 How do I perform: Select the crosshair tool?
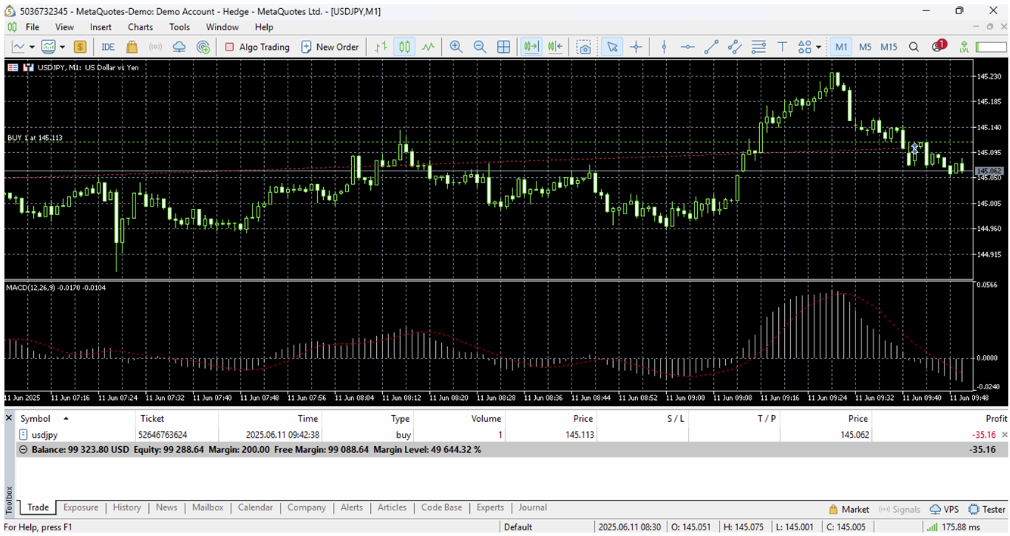click(x=636, y=47)
